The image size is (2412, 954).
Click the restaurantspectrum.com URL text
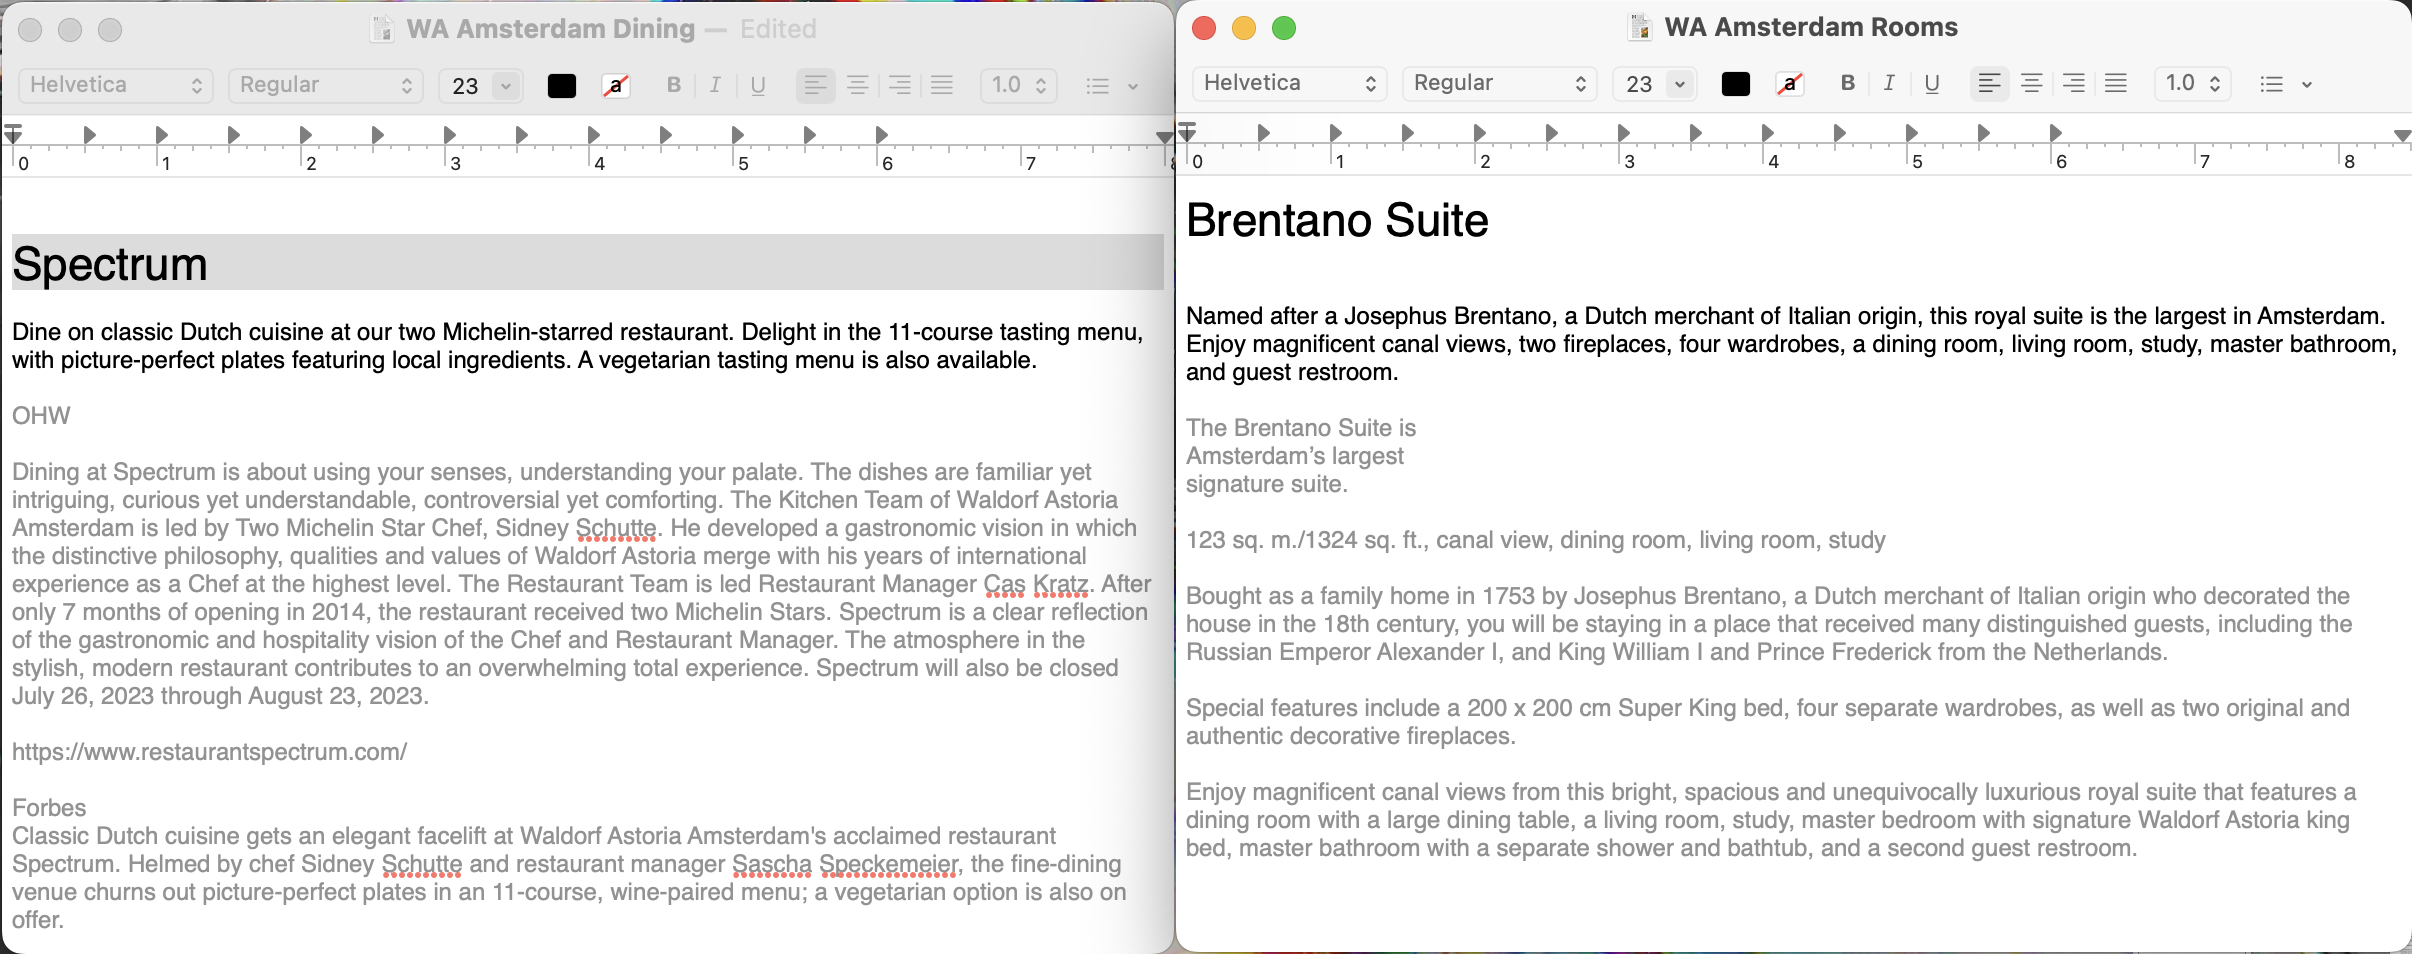[x=209, y=752]
